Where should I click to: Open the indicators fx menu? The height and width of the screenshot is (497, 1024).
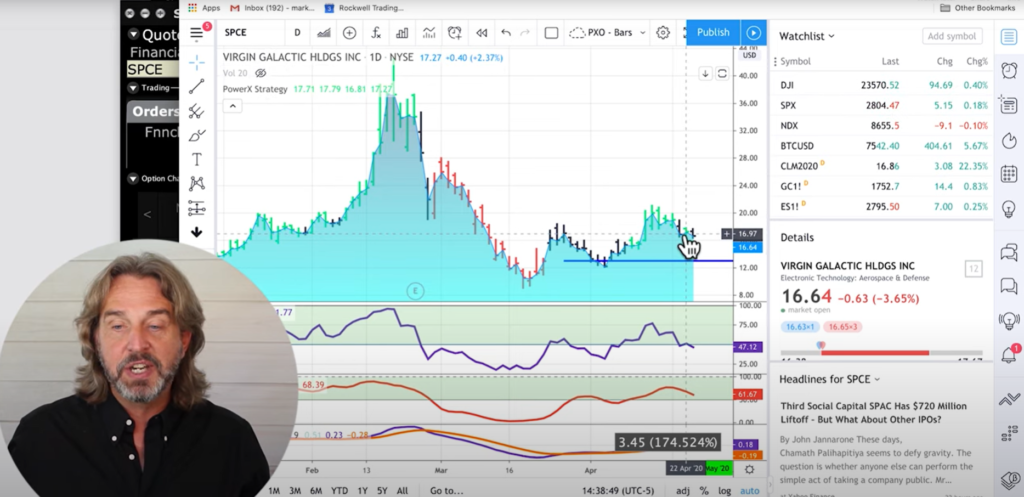pos(376,33)
